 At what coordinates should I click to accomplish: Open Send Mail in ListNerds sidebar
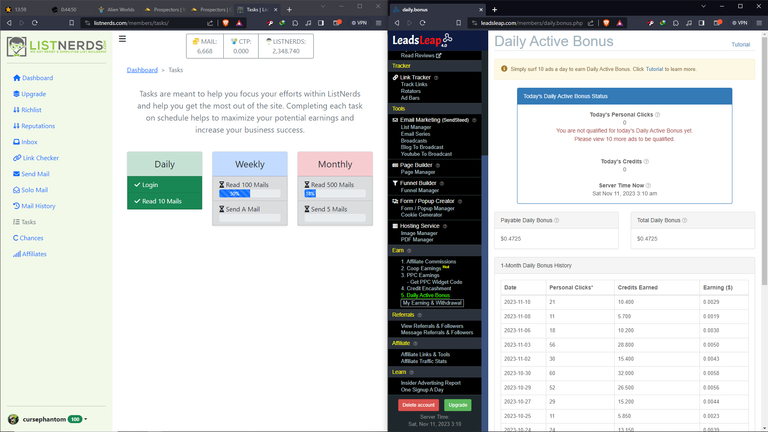(31, 174)
